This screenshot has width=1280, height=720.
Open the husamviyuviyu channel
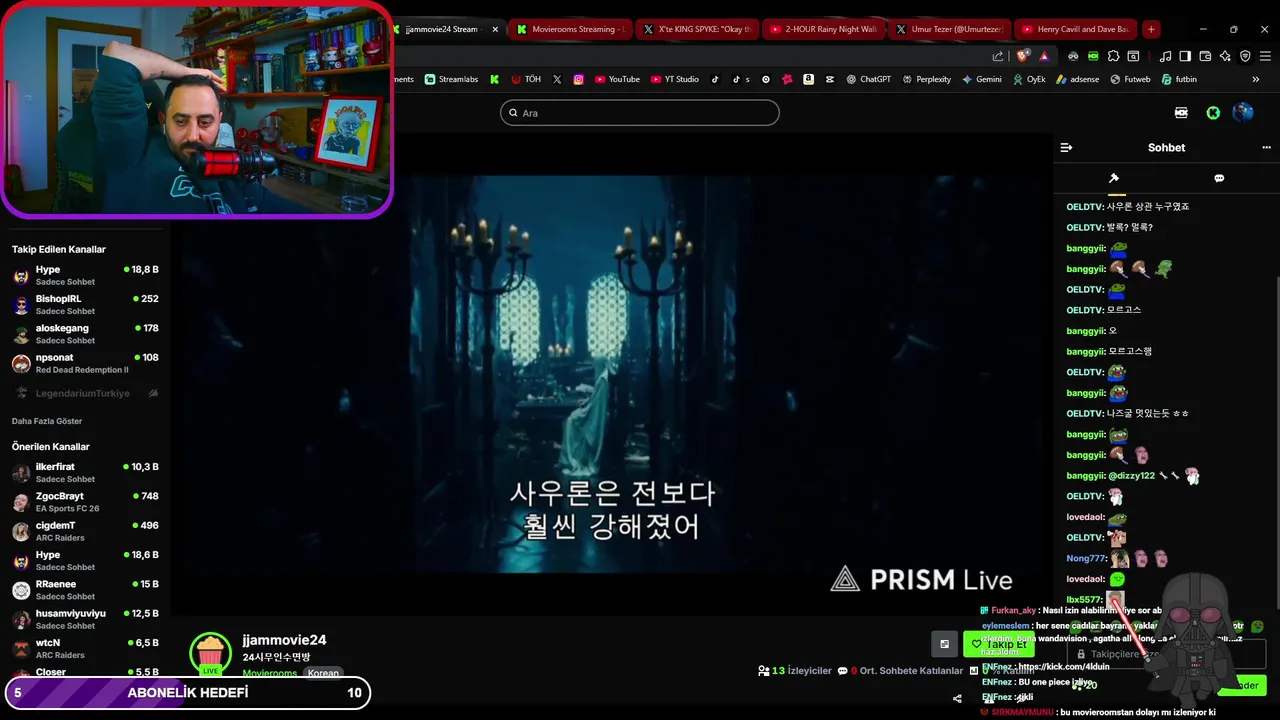[x=85, y=619]
